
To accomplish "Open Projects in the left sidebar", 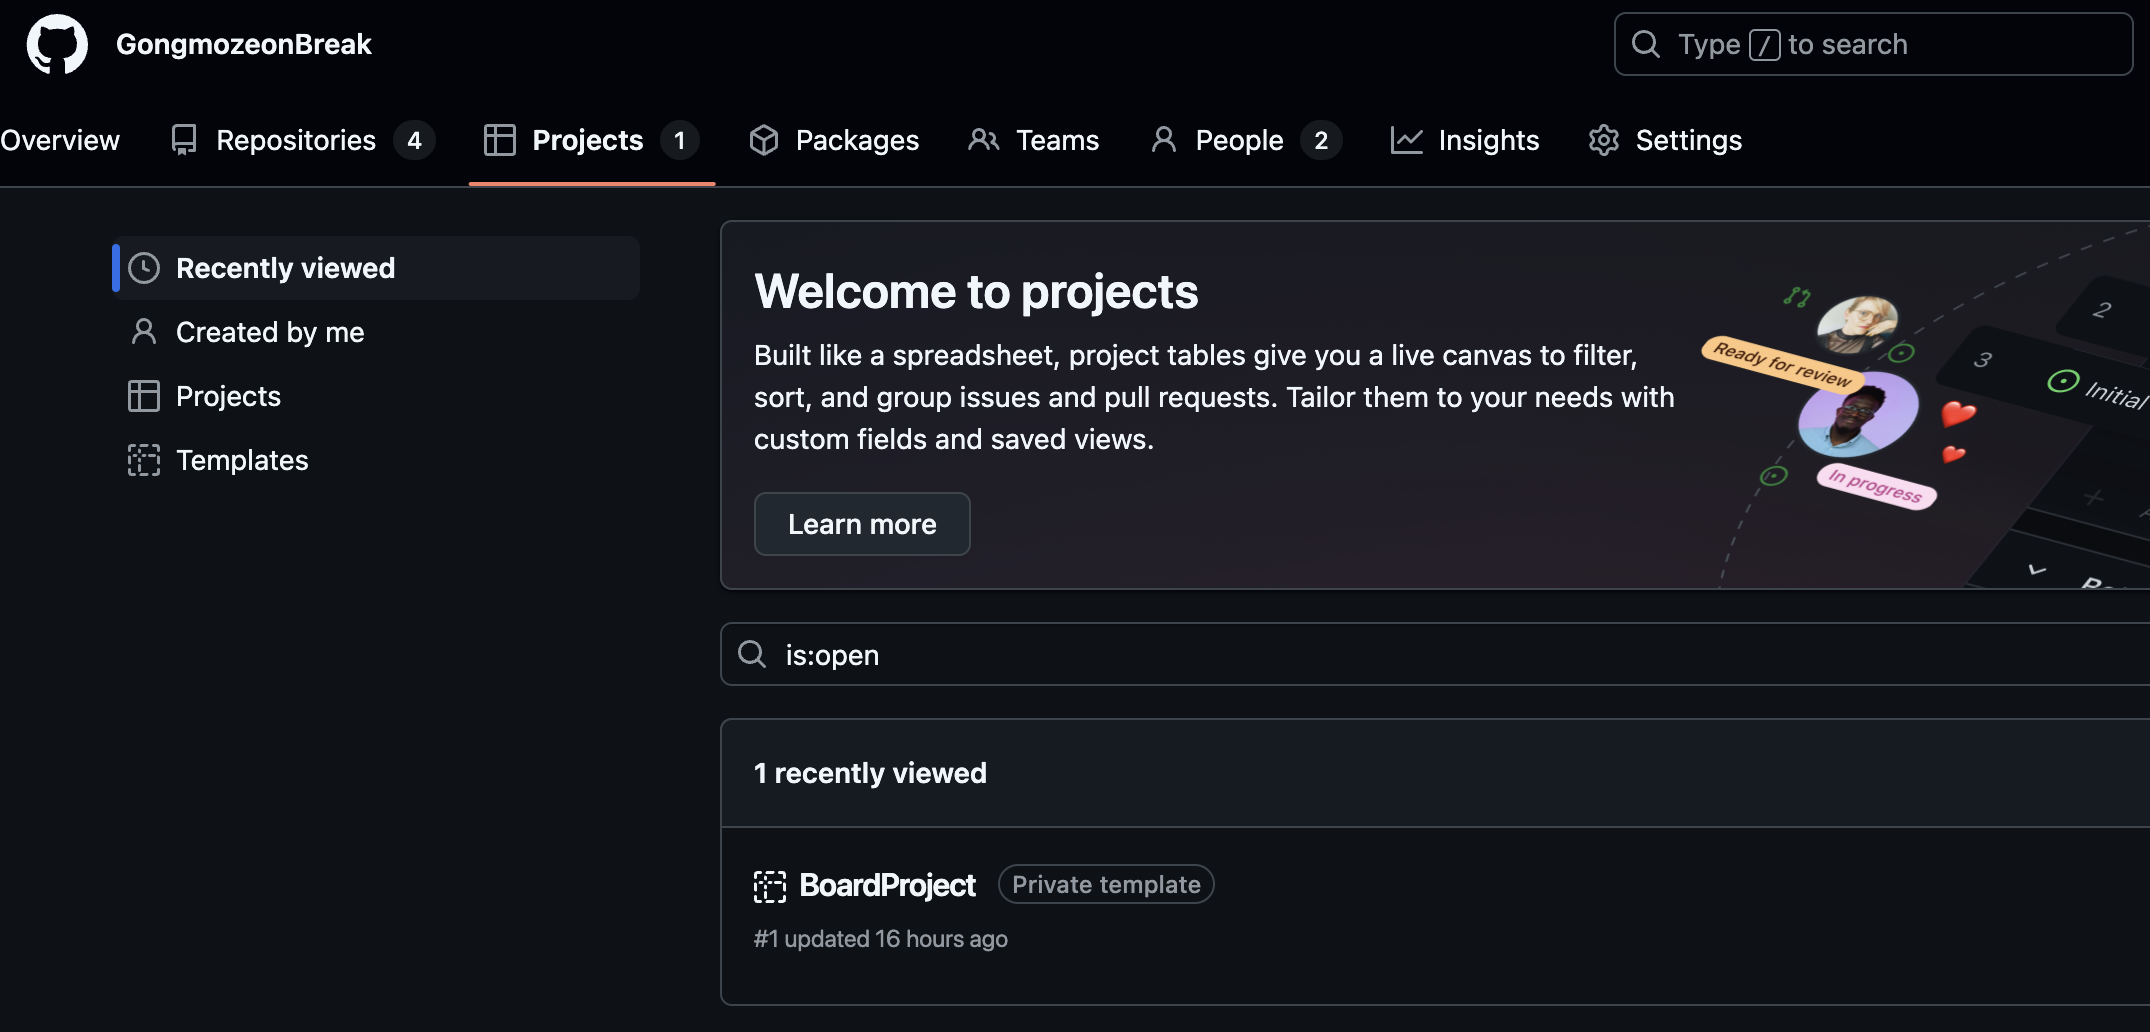I will (376, 396).
